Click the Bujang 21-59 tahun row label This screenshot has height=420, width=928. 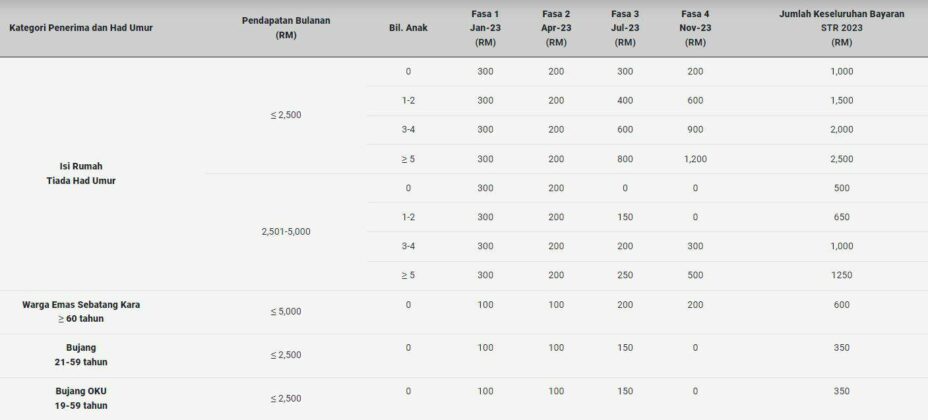81,355
